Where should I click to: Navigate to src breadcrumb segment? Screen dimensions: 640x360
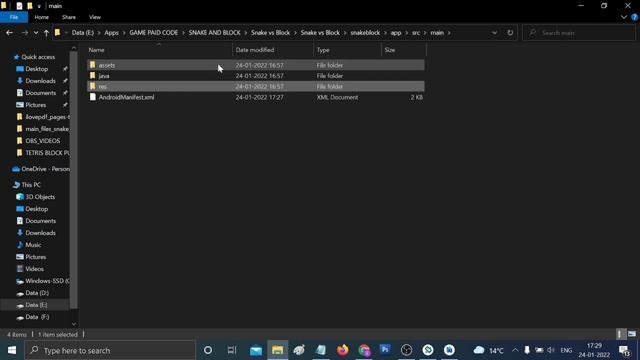(416, 33)
